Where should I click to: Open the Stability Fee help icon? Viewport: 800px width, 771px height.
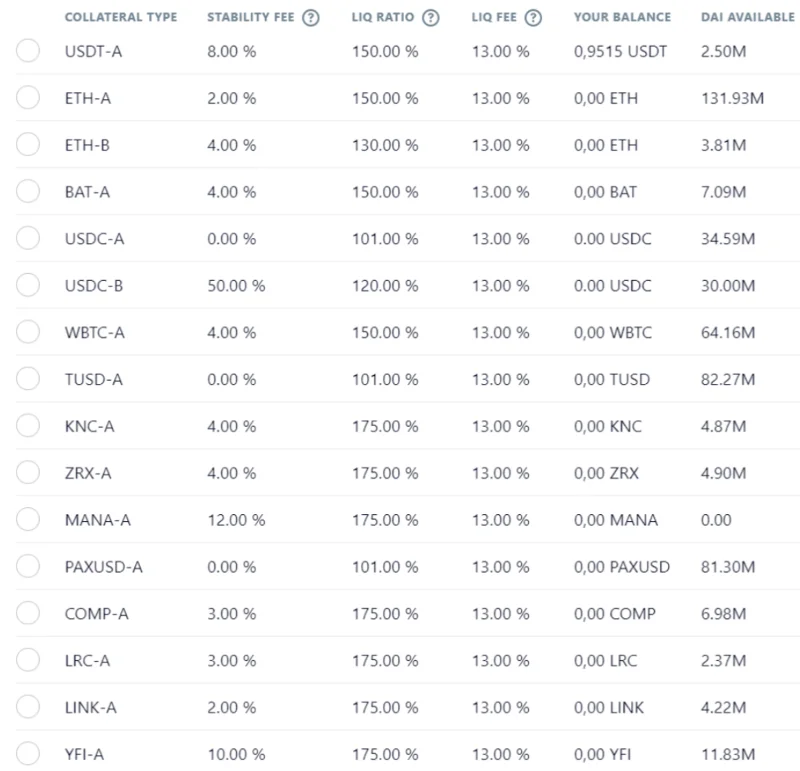pos(311,18)
